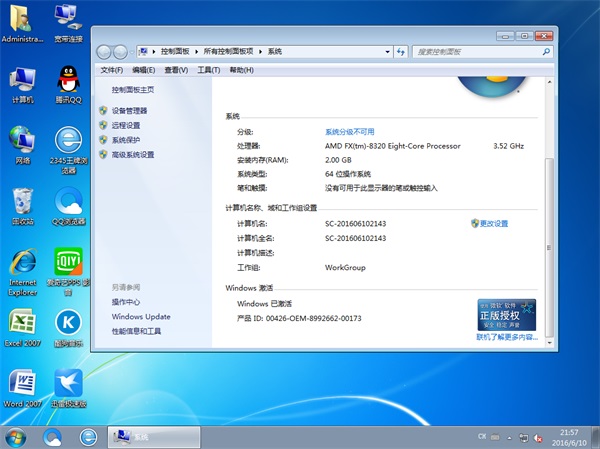This screenshot has width=600, height=449.
Task: Launch the iQIYI PPS desktop icon
Action: [68, 272]
